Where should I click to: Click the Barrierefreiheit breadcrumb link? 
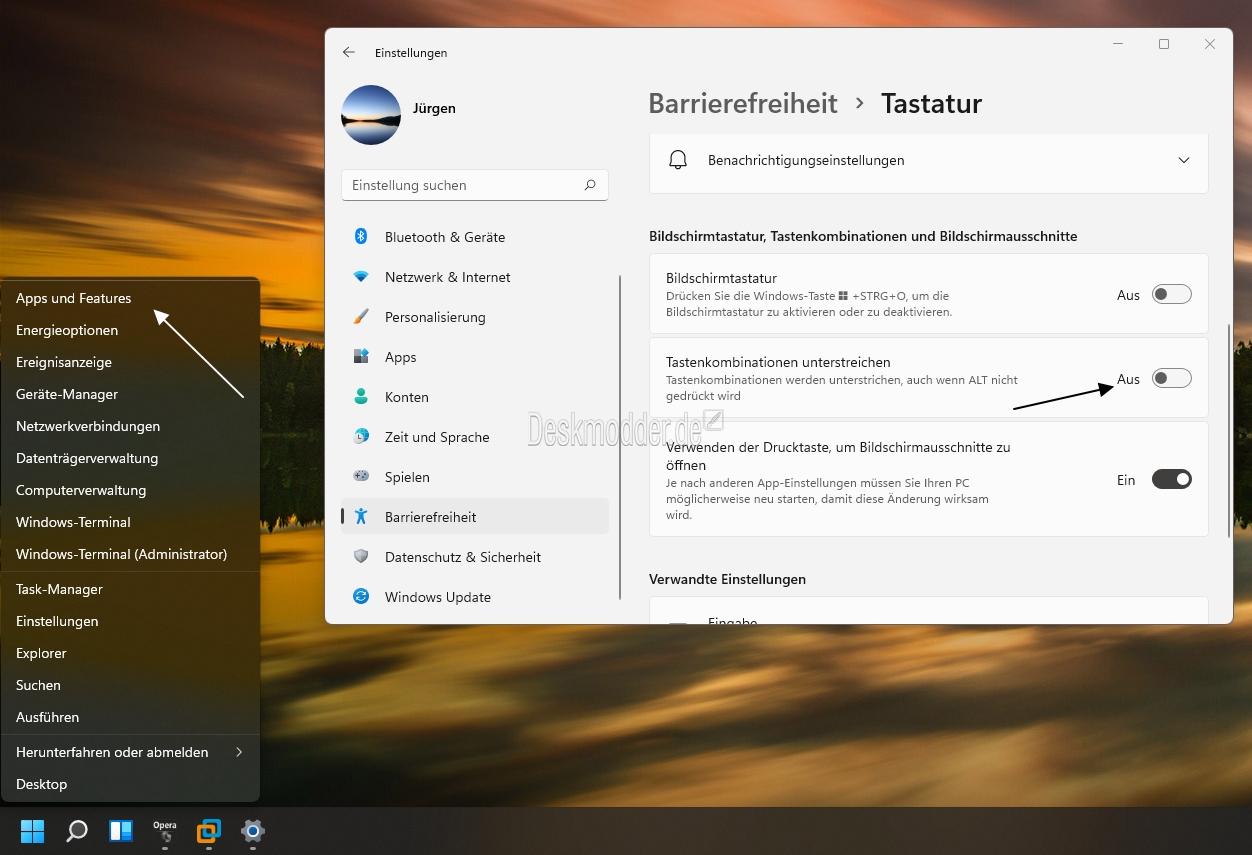point(743,103)
